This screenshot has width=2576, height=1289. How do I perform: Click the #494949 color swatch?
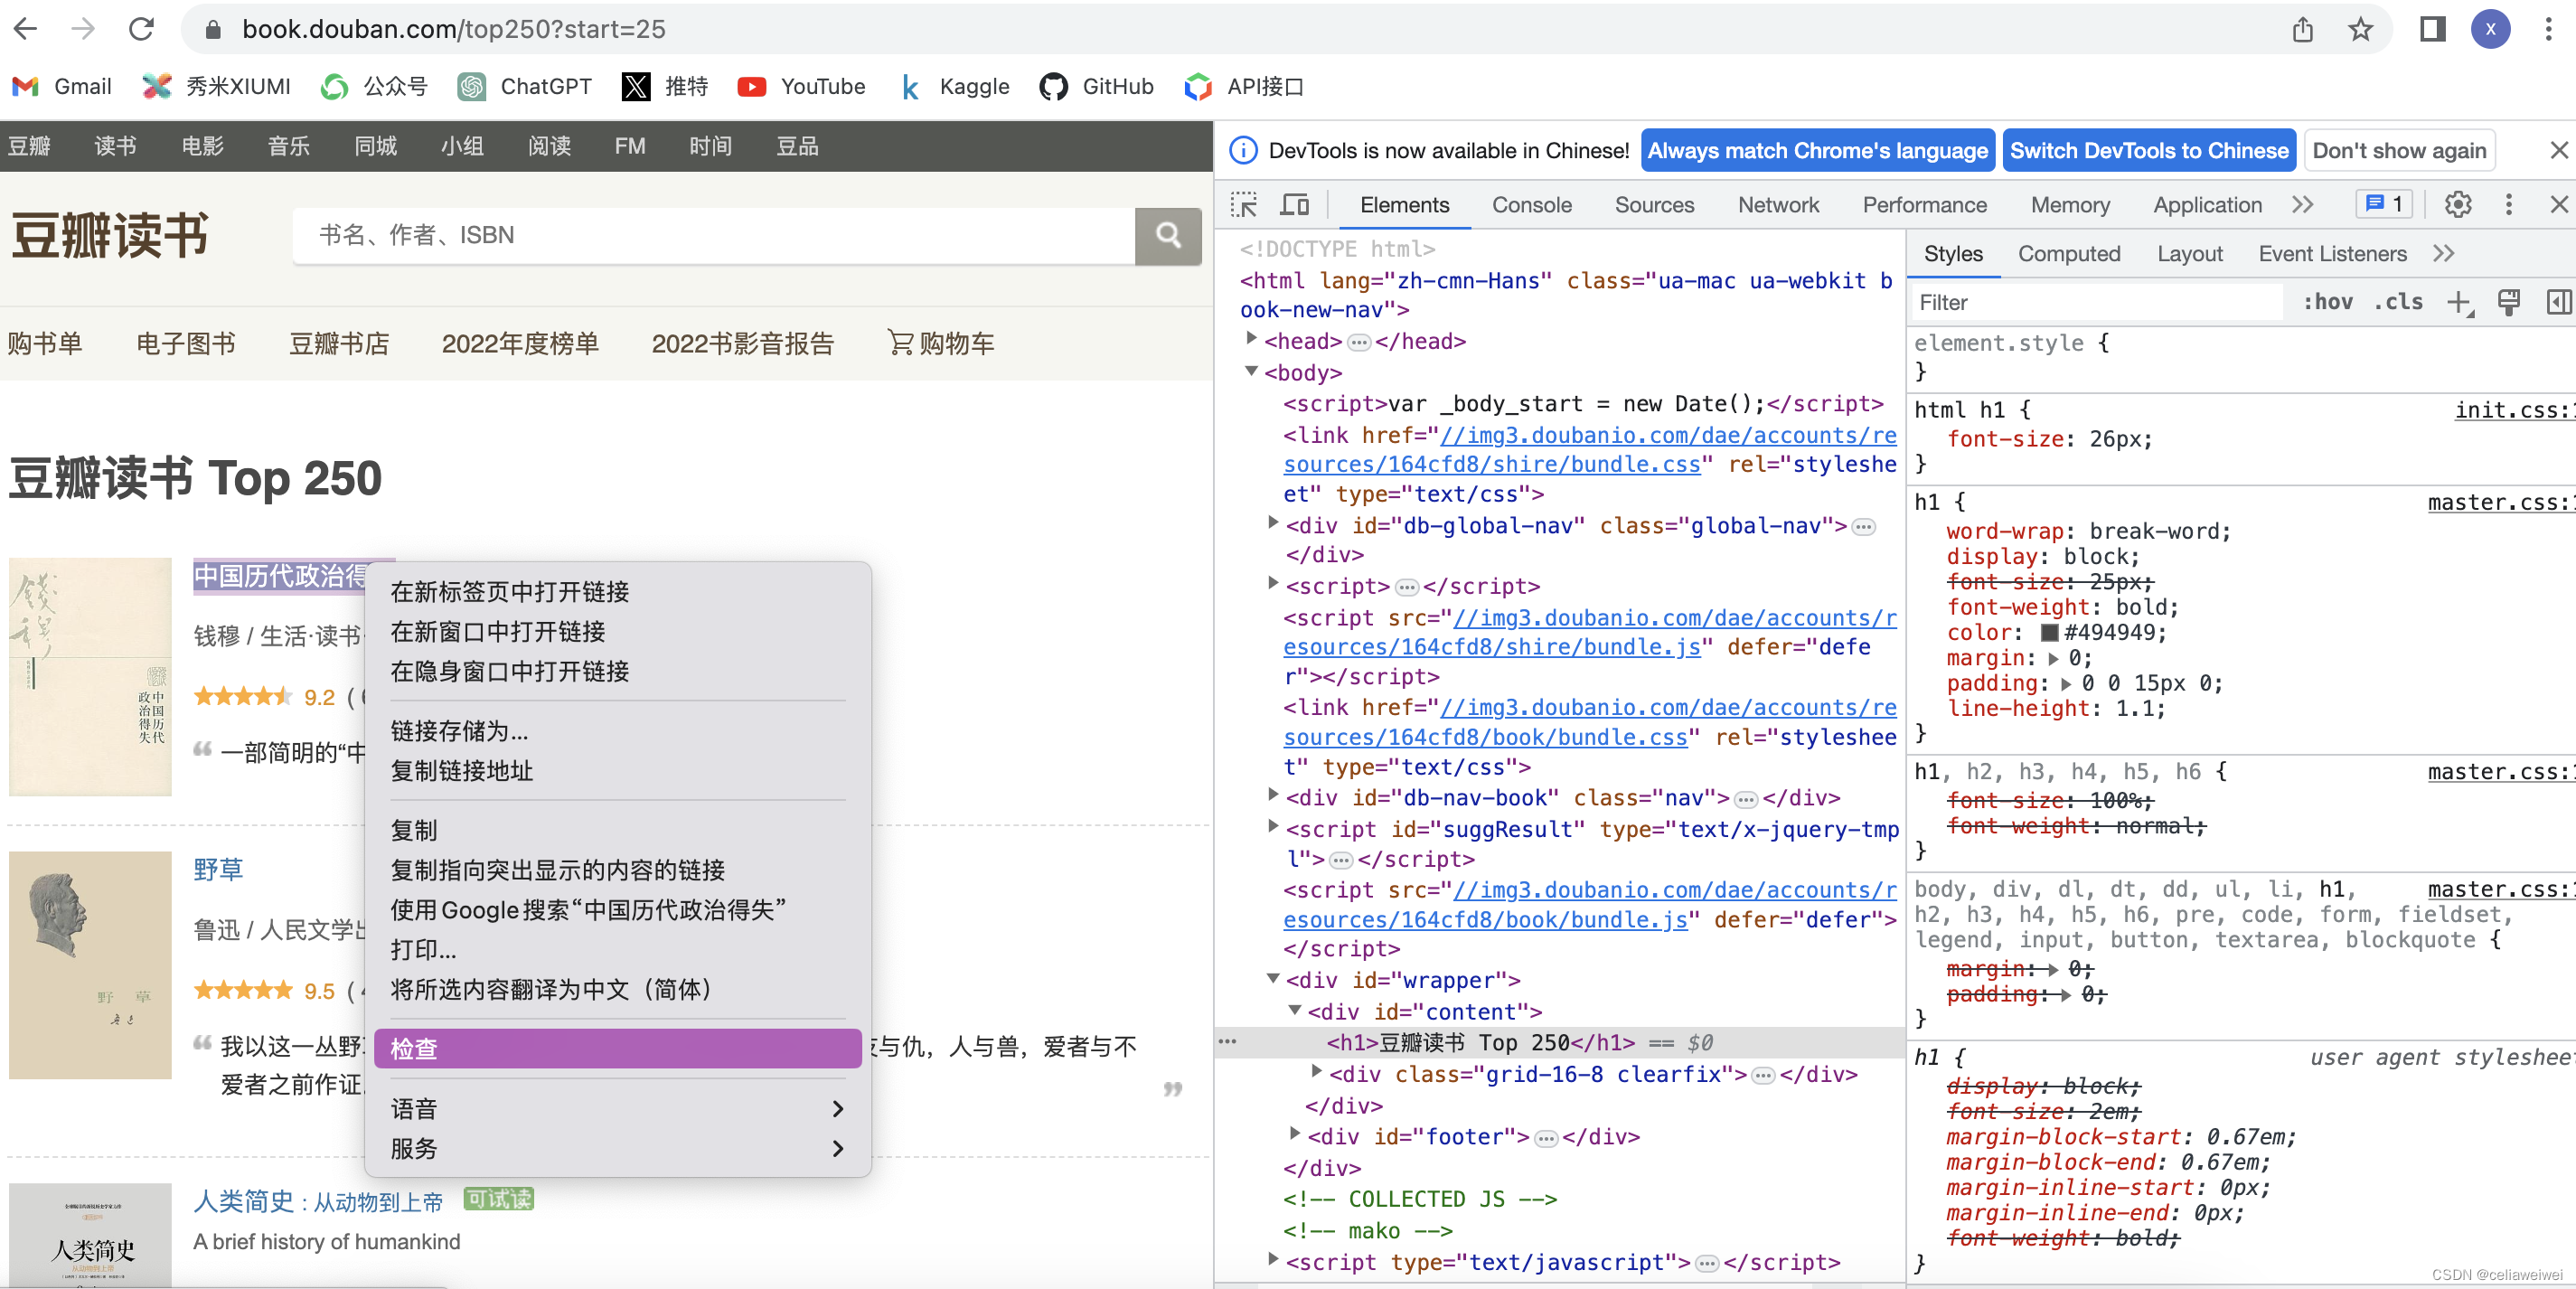click(x=2049, y=633)
